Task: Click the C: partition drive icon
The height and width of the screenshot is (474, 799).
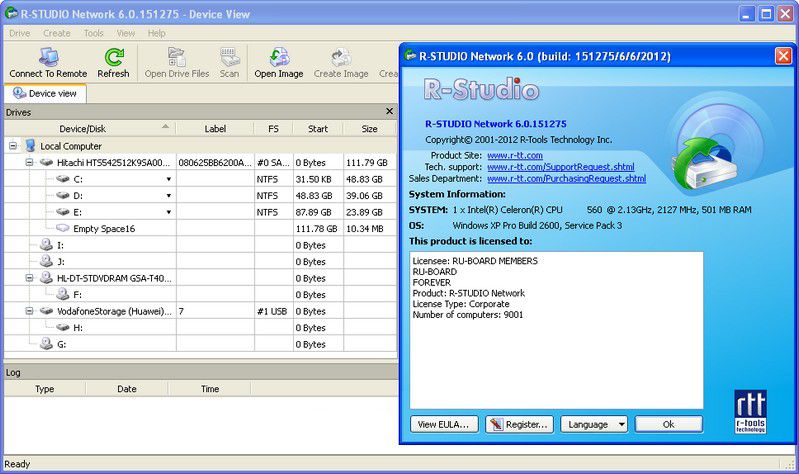Action: [x=63, y=179]
